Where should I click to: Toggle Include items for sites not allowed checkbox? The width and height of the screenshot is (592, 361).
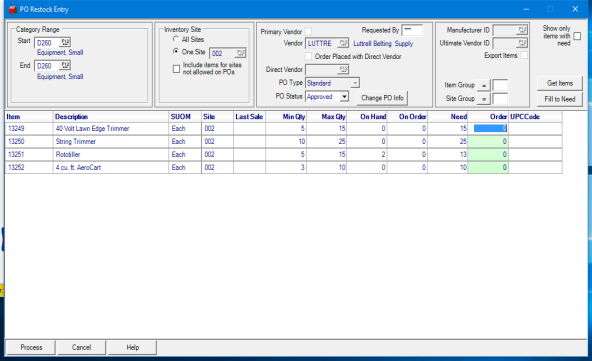coord(176,69)
